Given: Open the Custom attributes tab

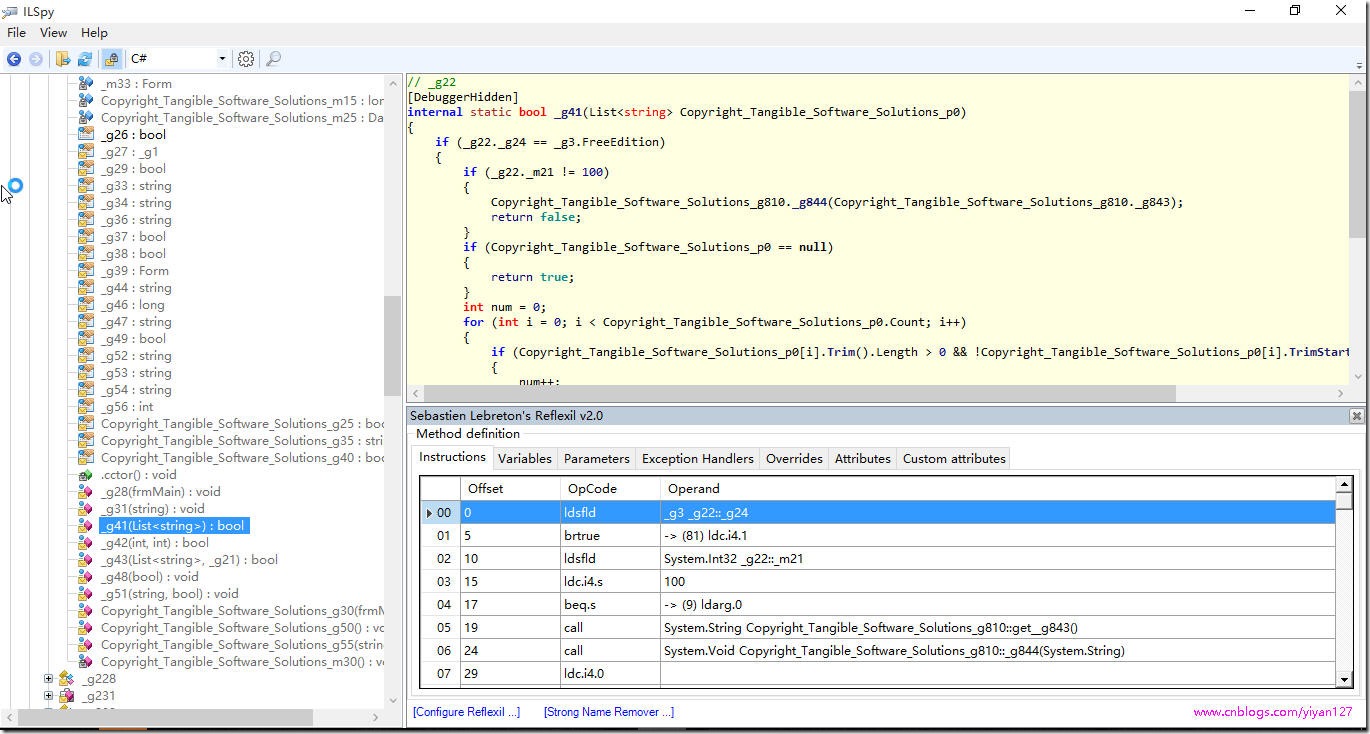Looking at the screenshot, I should (954, 459).
